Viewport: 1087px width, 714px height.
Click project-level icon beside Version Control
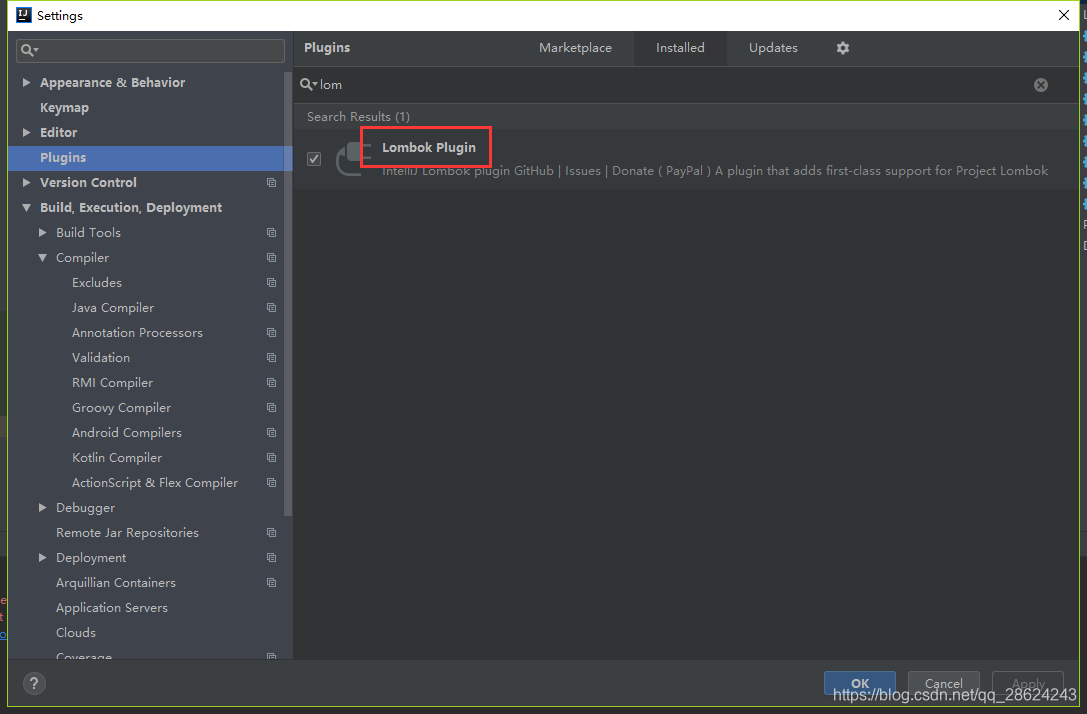click(x=271, y=182)
